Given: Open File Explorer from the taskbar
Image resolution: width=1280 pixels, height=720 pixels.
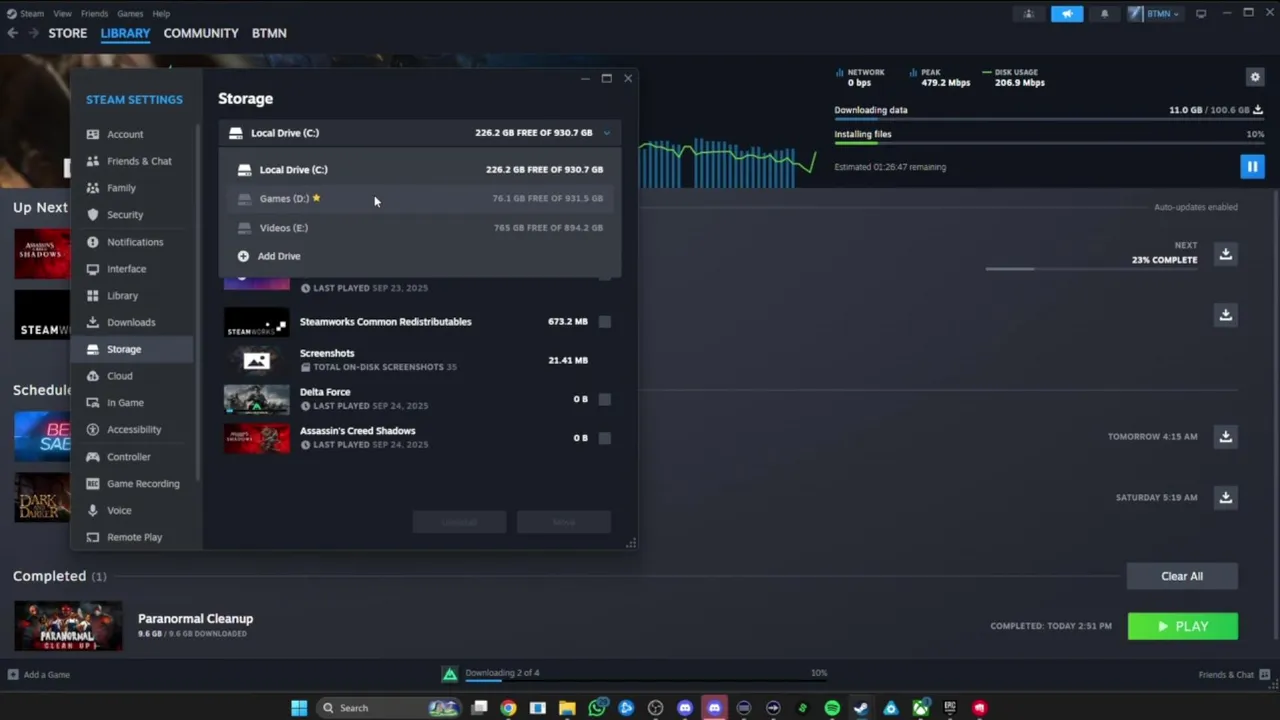Looking at the screenshot, I should coord(567,708).
